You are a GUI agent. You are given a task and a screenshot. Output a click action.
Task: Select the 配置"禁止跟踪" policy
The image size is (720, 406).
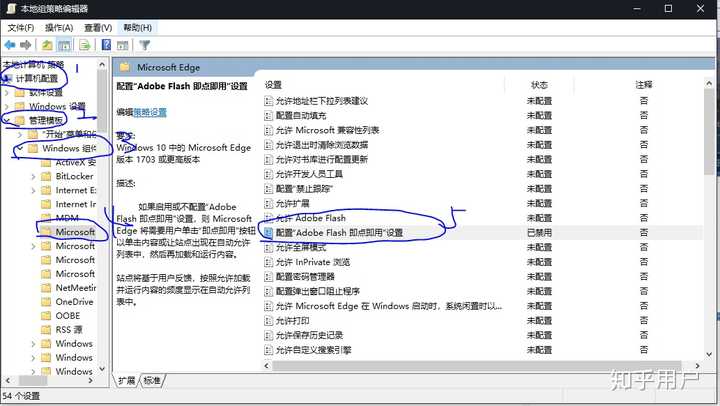pos(304,189)
